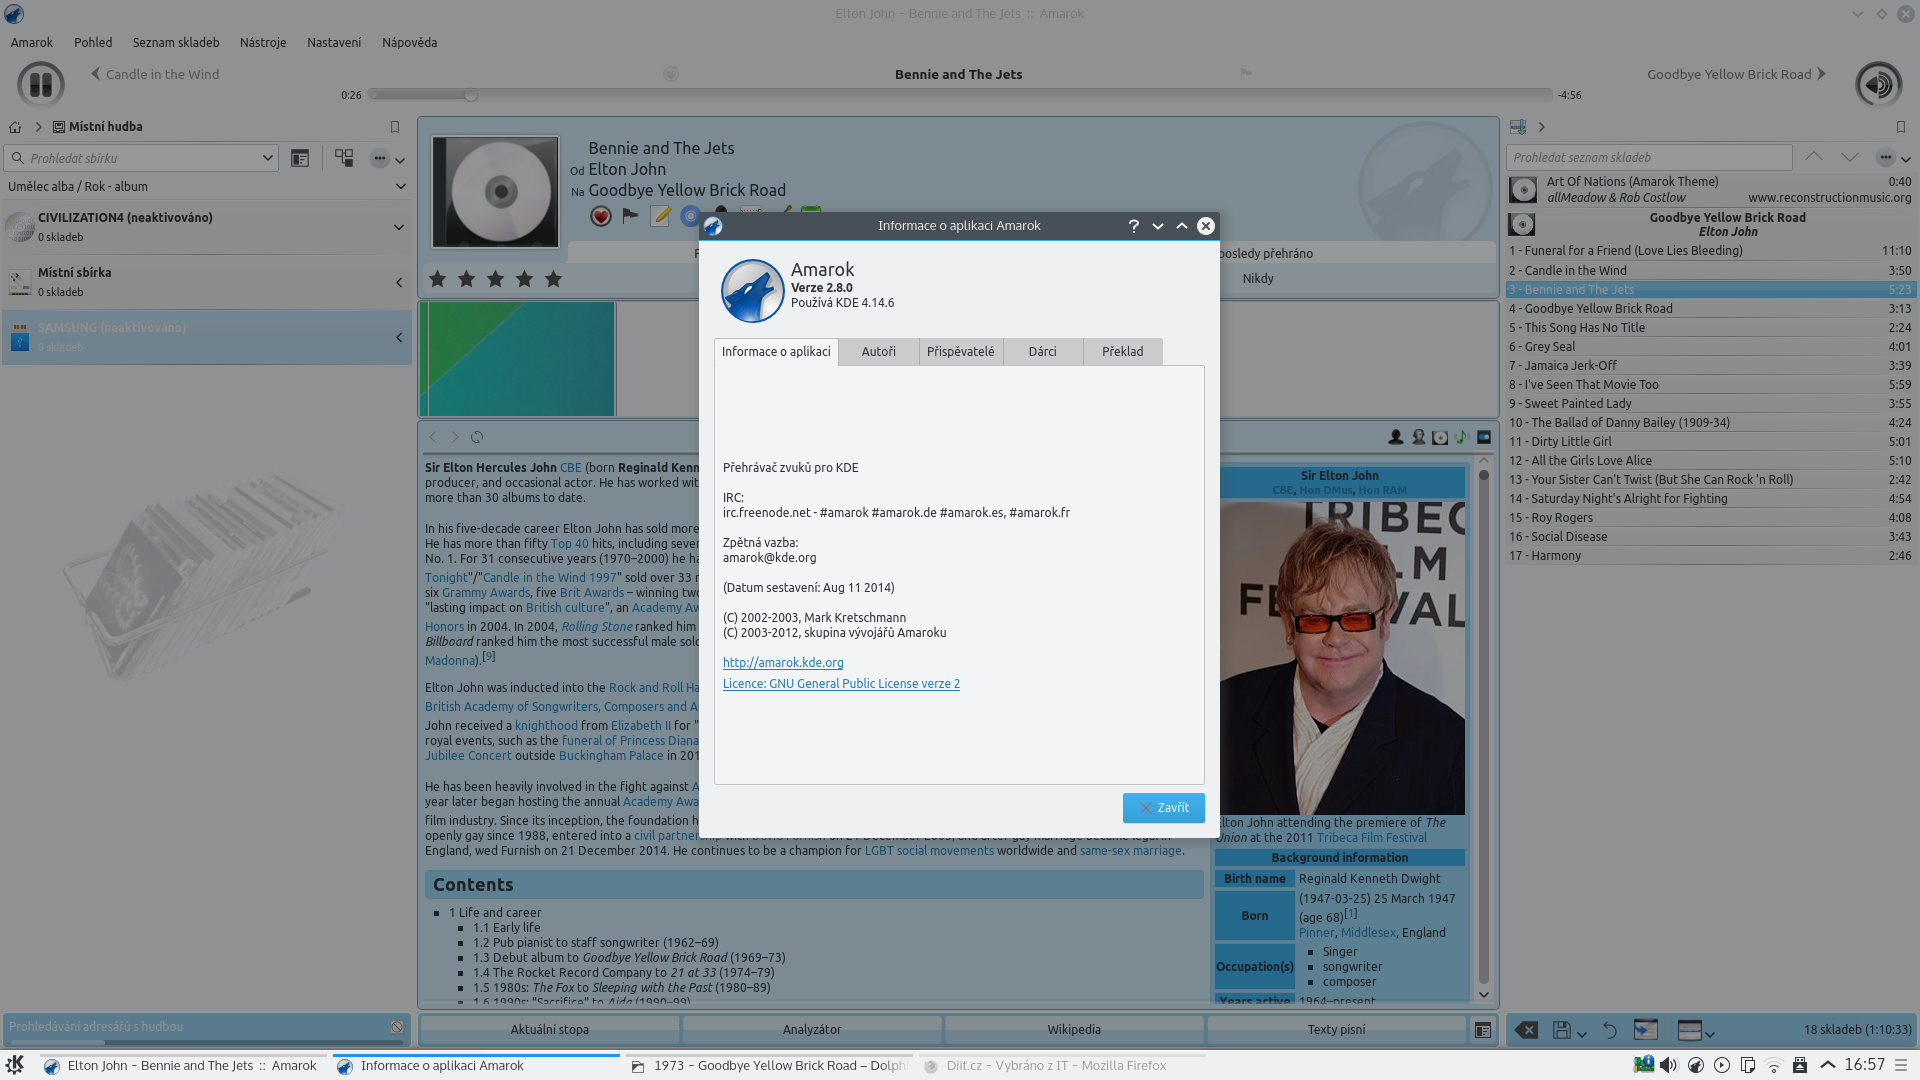Switch to the Překlad tab
The image size is (1920, 1080).
pos(1123,352)
